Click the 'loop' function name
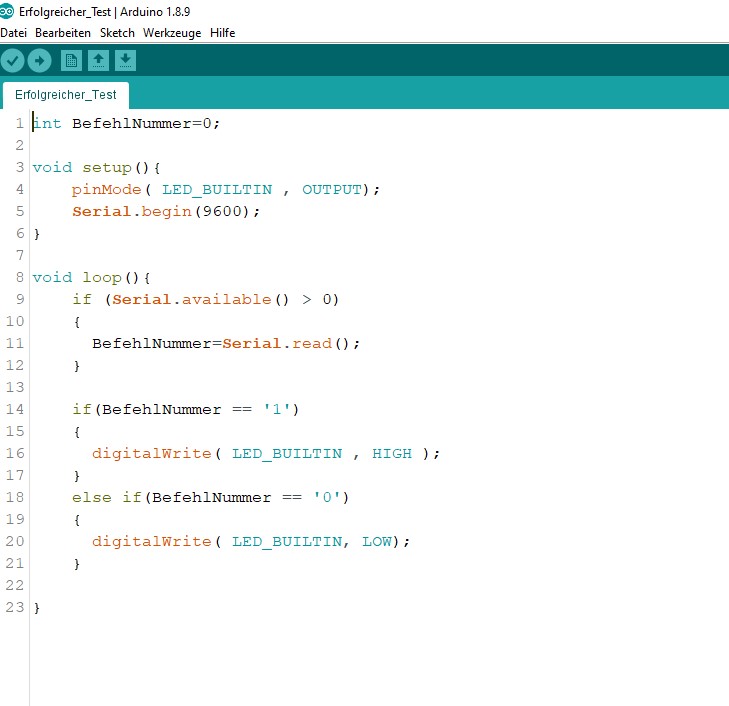This screenshot has height=706, width=729. (x=102, y=278)
